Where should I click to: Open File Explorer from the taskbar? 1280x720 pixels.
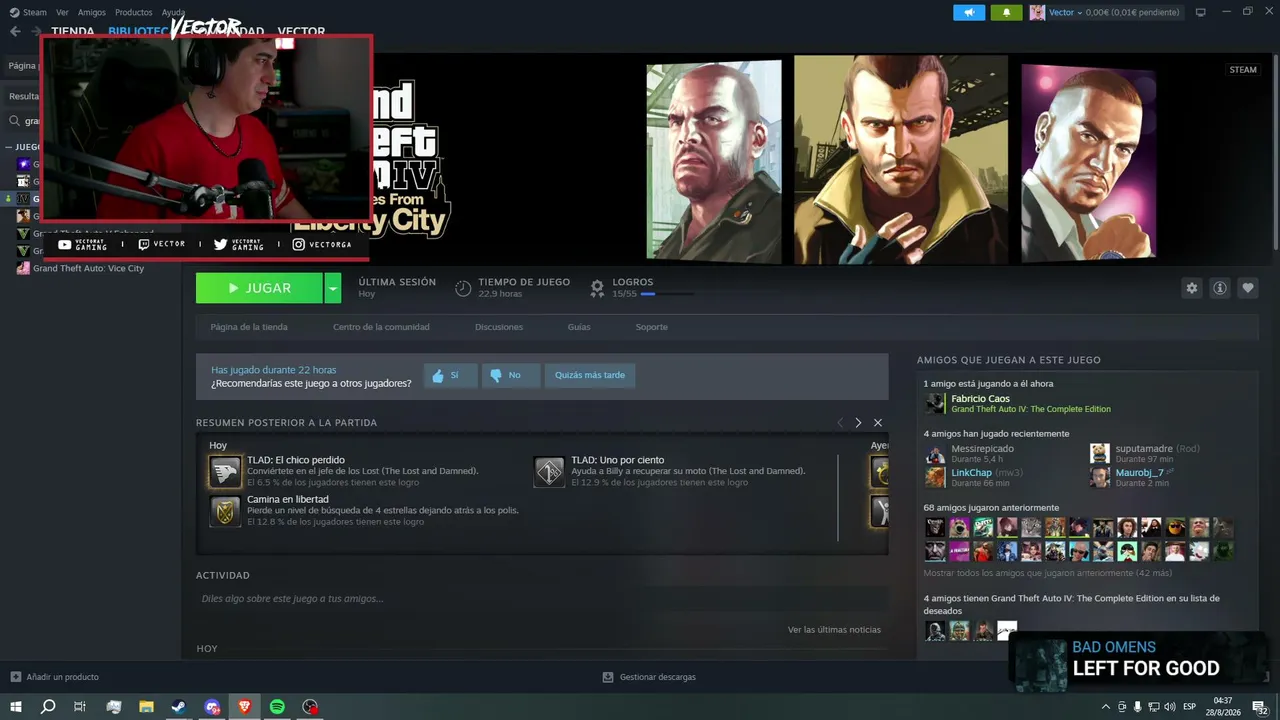click(146, 707)
